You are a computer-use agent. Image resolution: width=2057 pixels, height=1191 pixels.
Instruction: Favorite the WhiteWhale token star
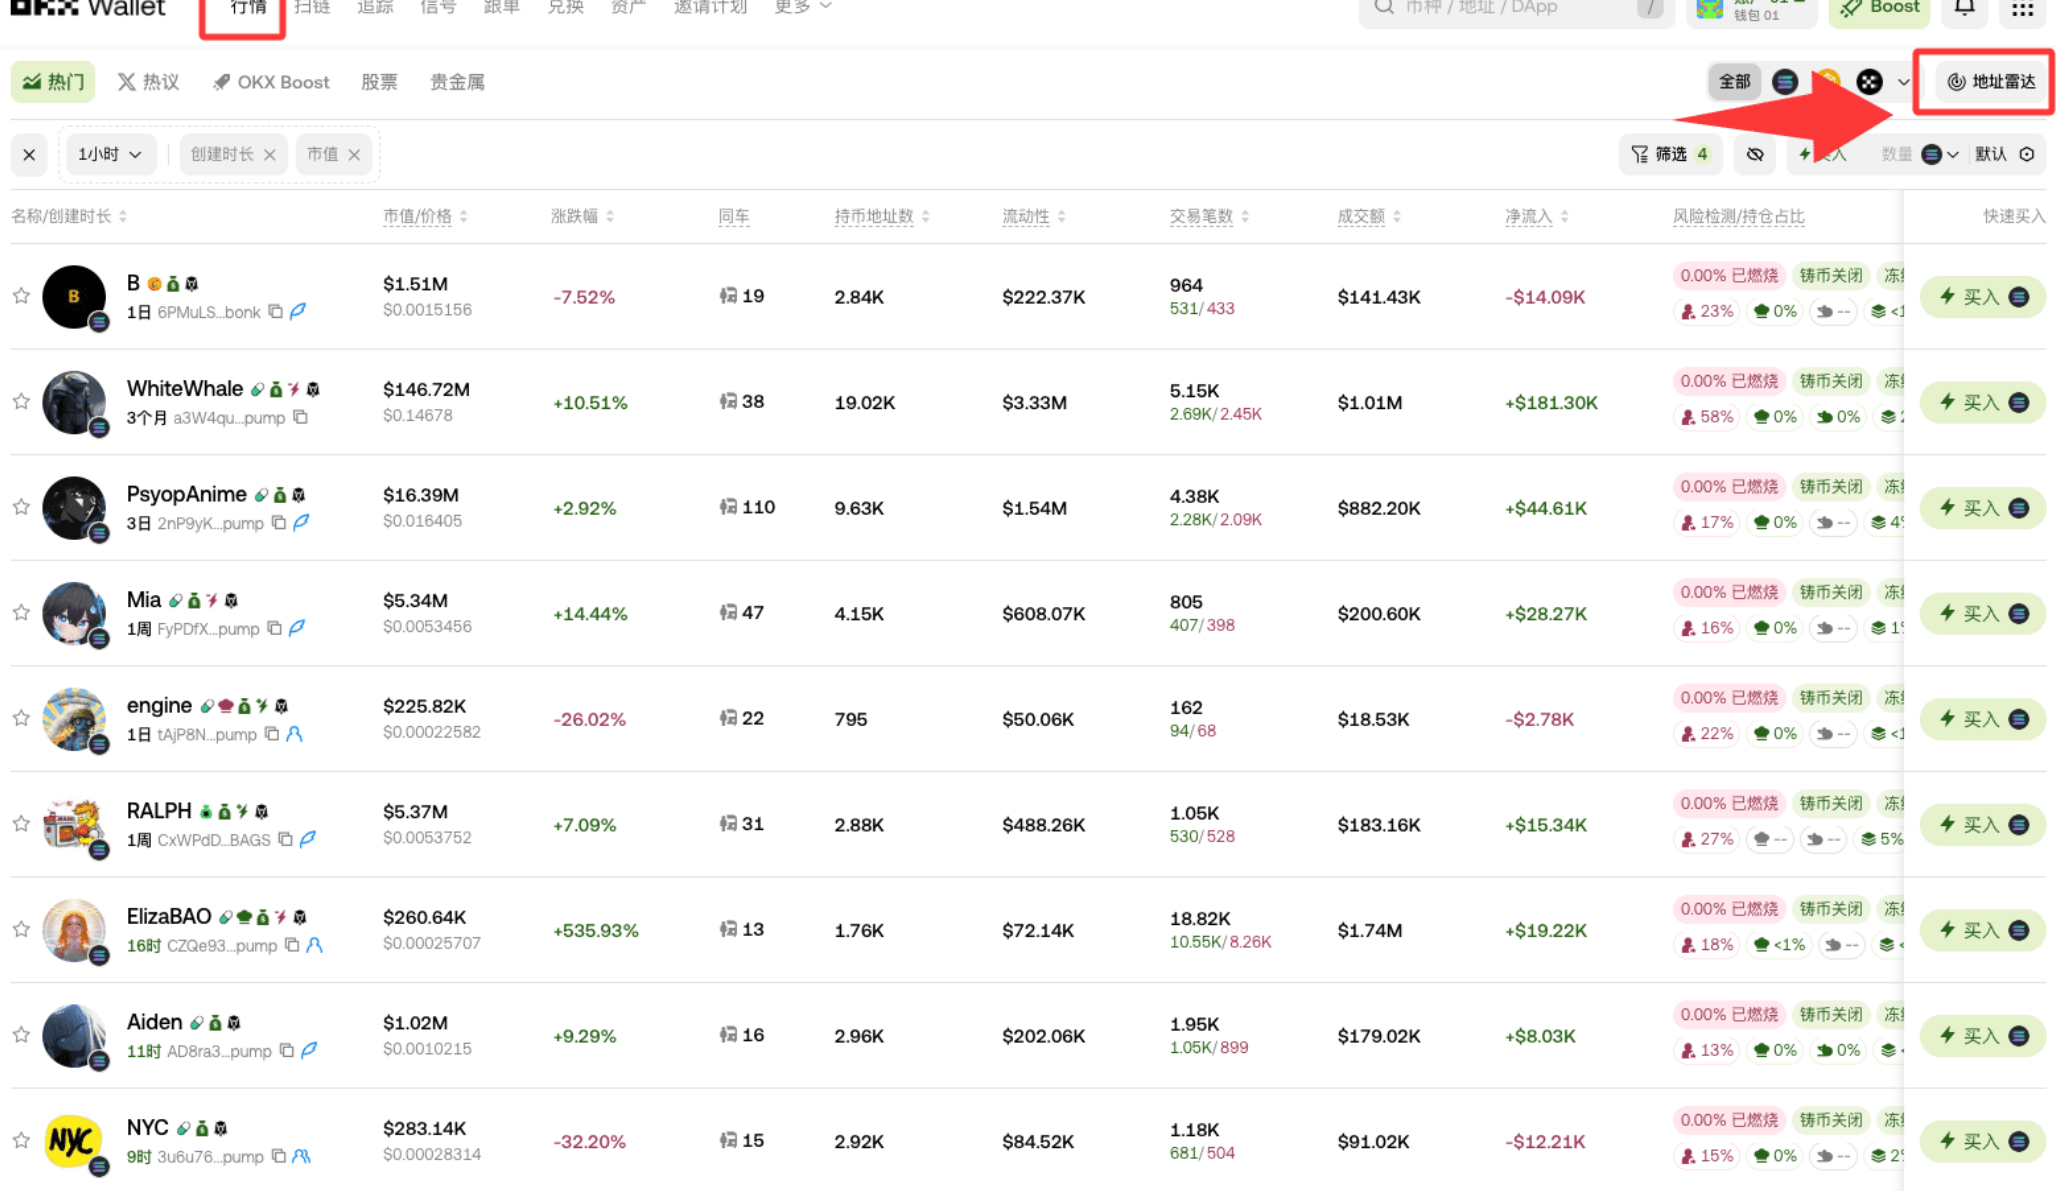pyautogui.click(x=21, y=401)
